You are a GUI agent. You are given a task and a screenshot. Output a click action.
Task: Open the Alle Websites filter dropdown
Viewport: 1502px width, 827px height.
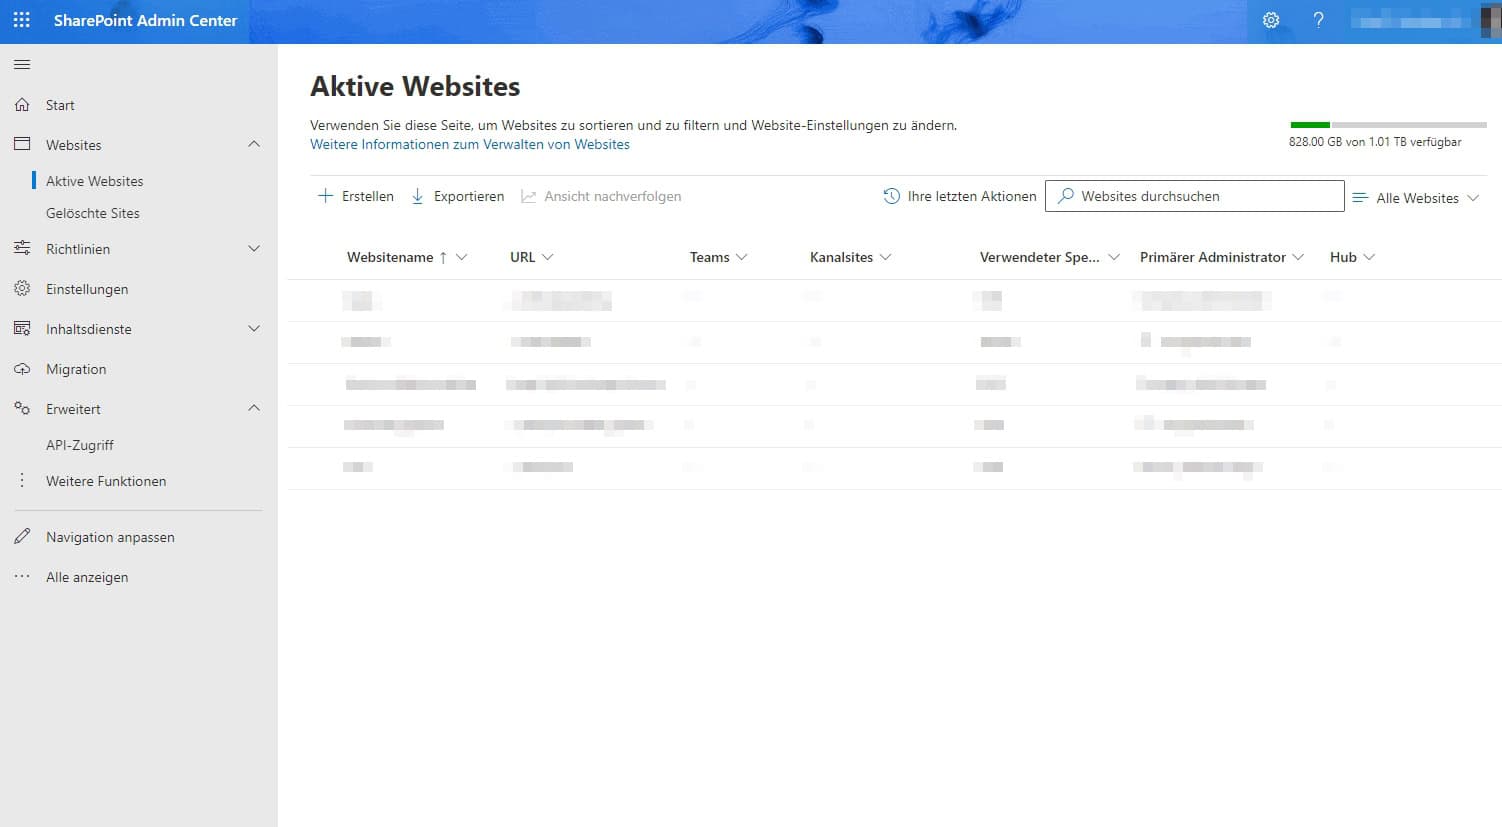1416,197
